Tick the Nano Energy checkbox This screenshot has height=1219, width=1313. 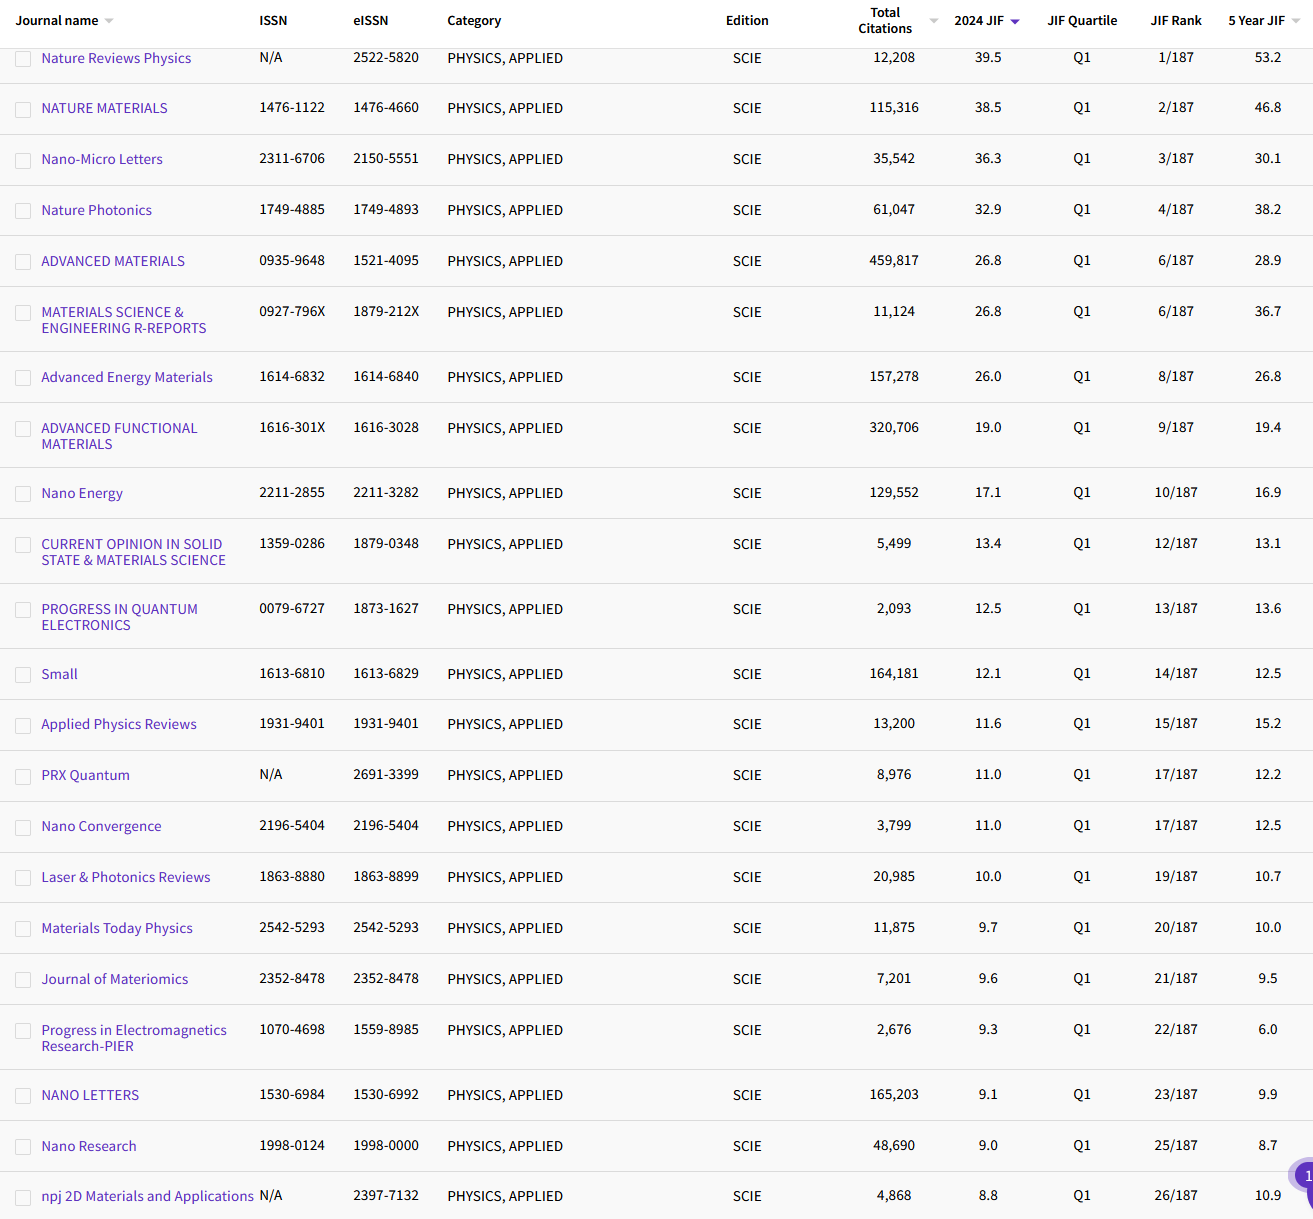23,494
